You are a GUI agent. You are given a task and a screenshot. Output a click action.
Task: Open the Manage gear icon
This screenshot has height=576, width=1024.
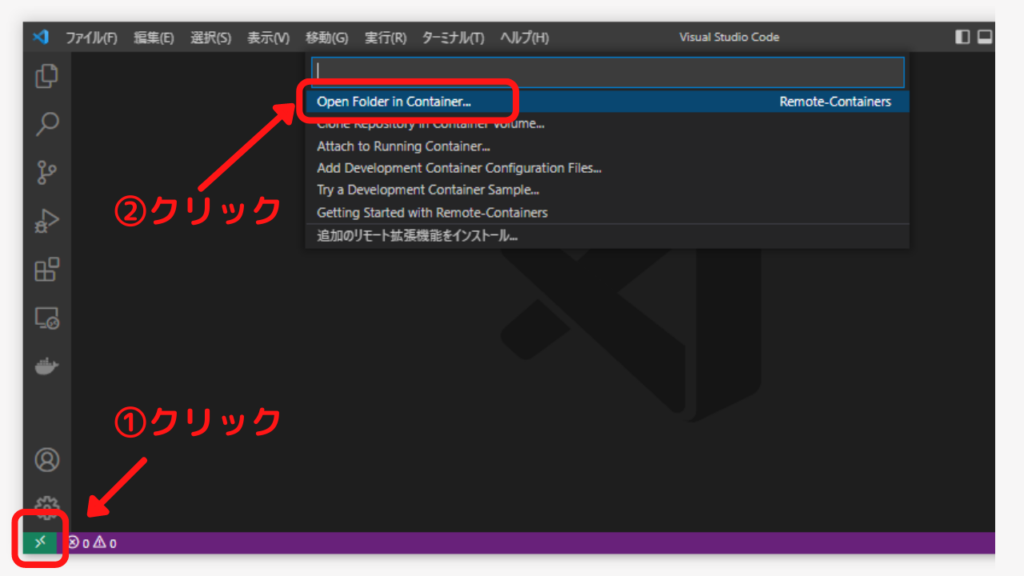click(46, 507)
